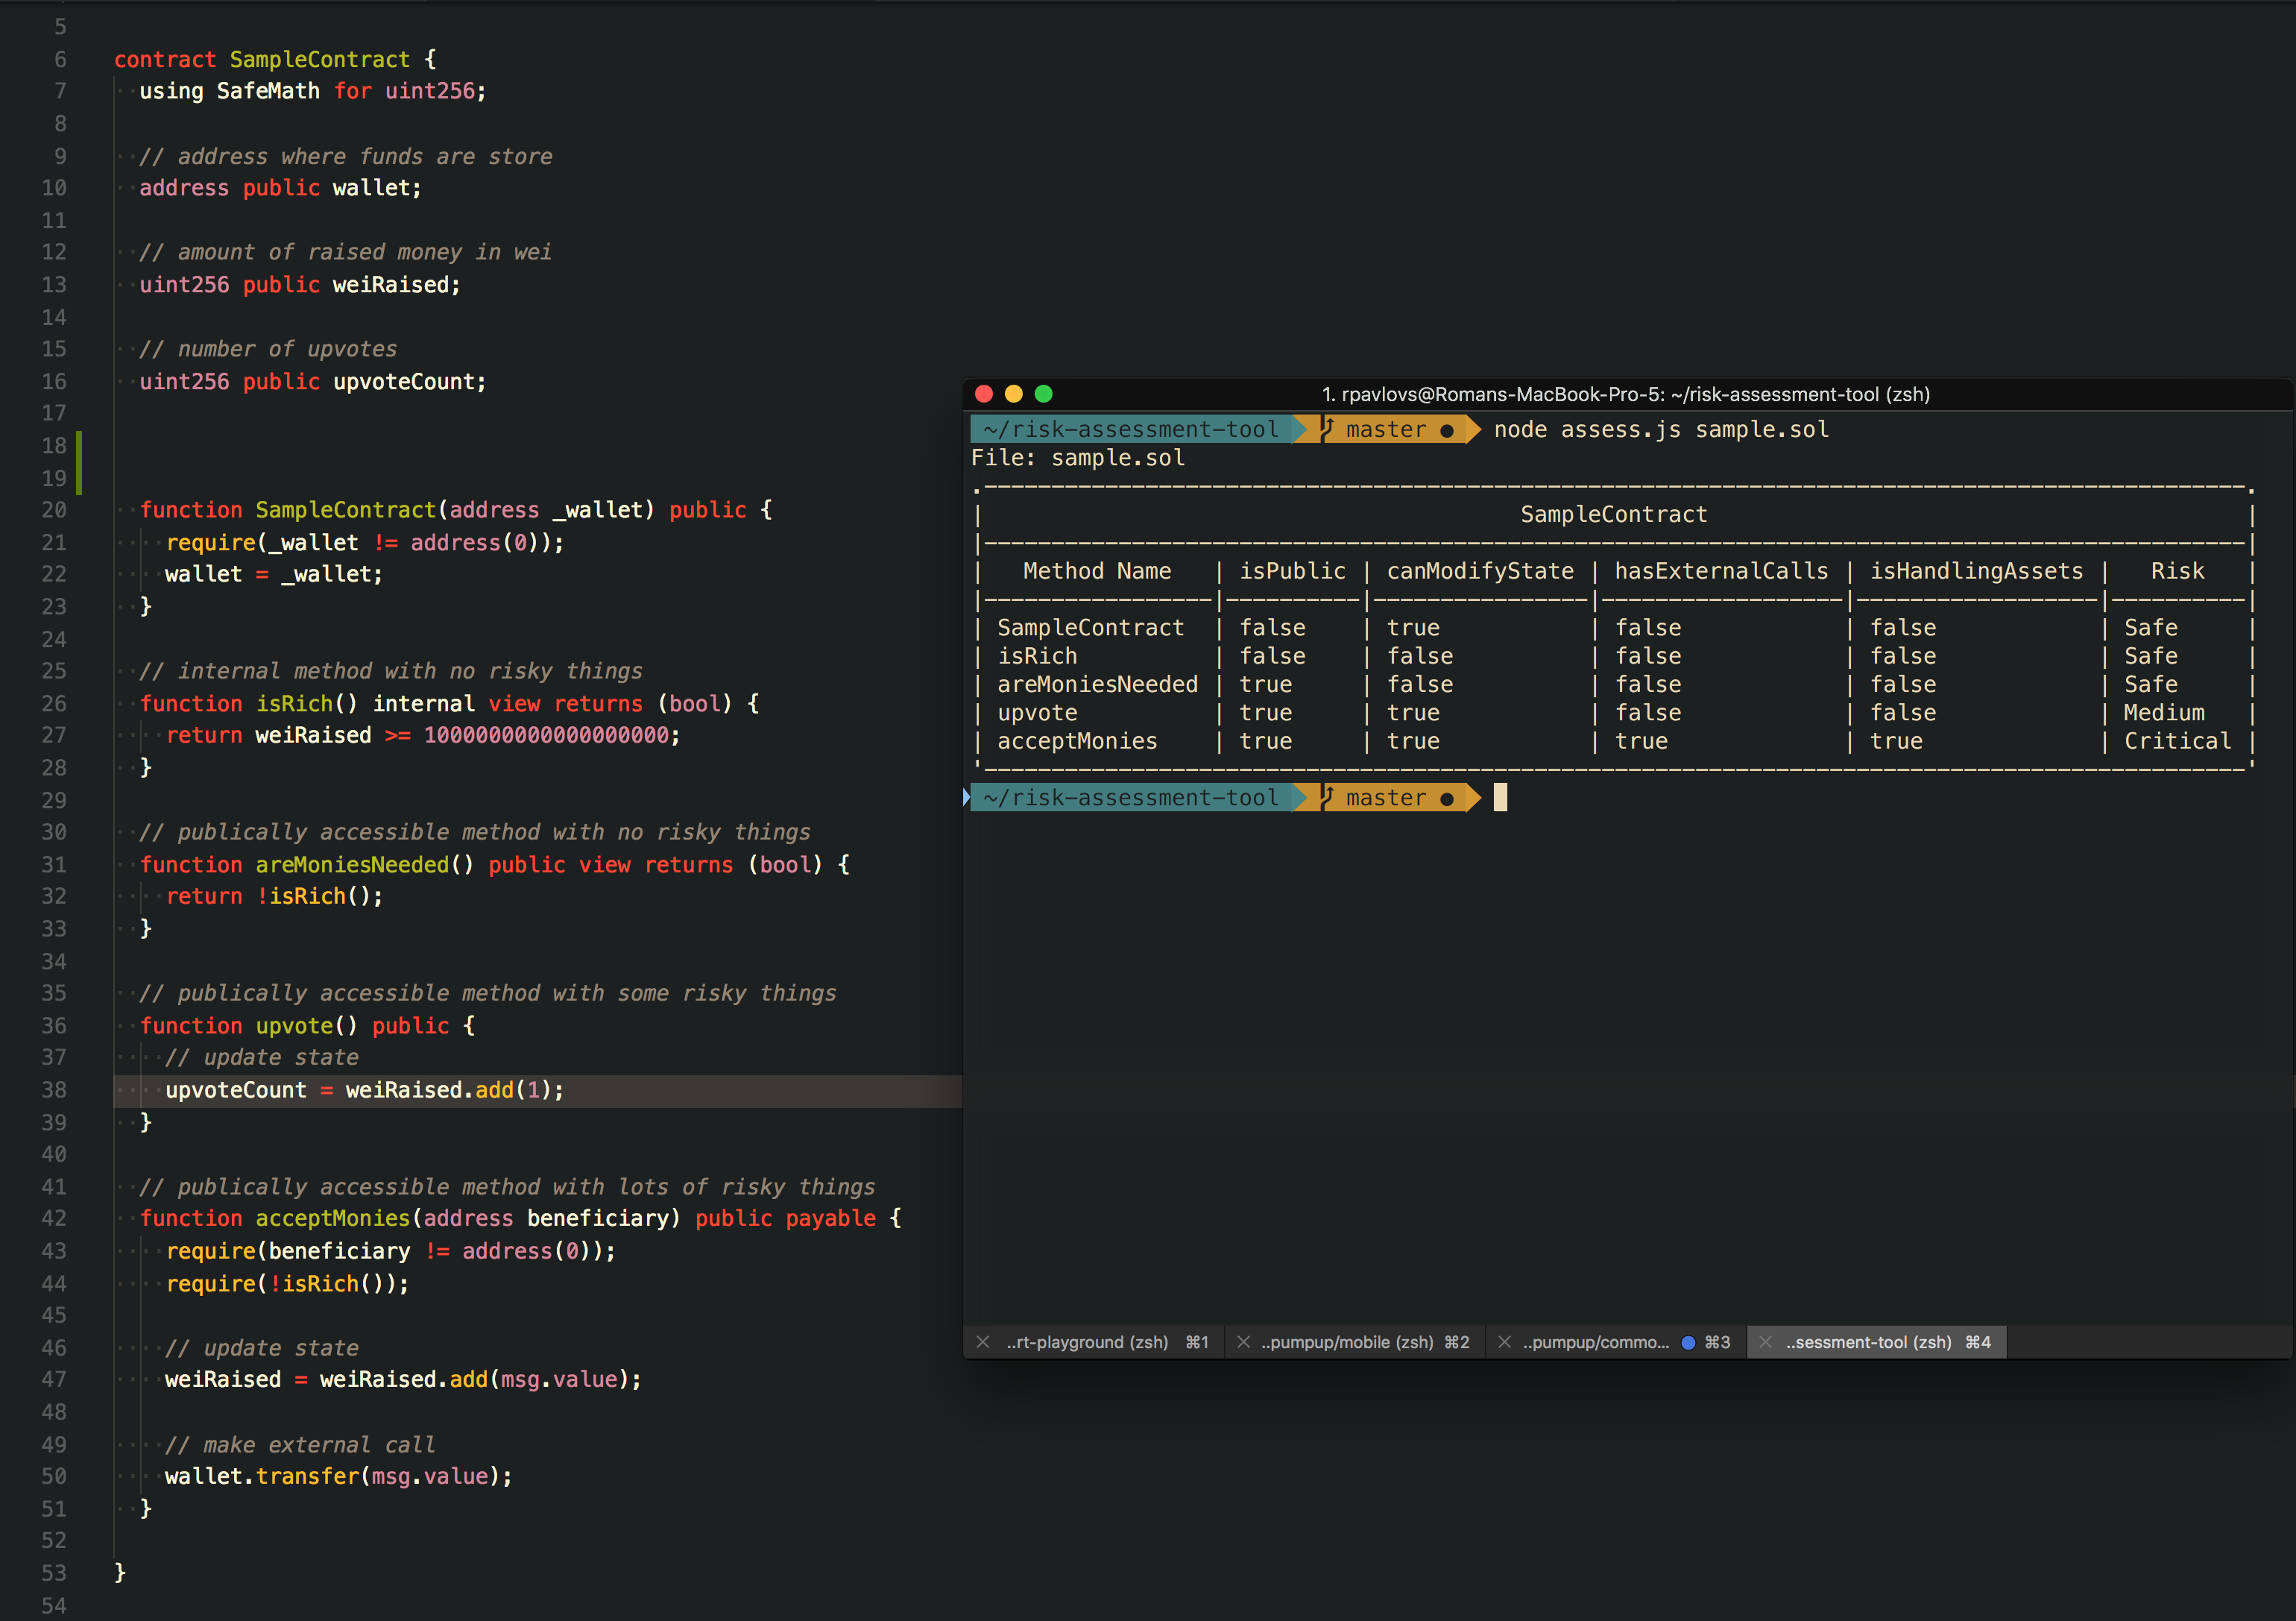Image resolution: width=2296 pixels, height=1621 pixels.
Task: Click the 'canModifyState' column header
Action: [x=1479, y=571]
